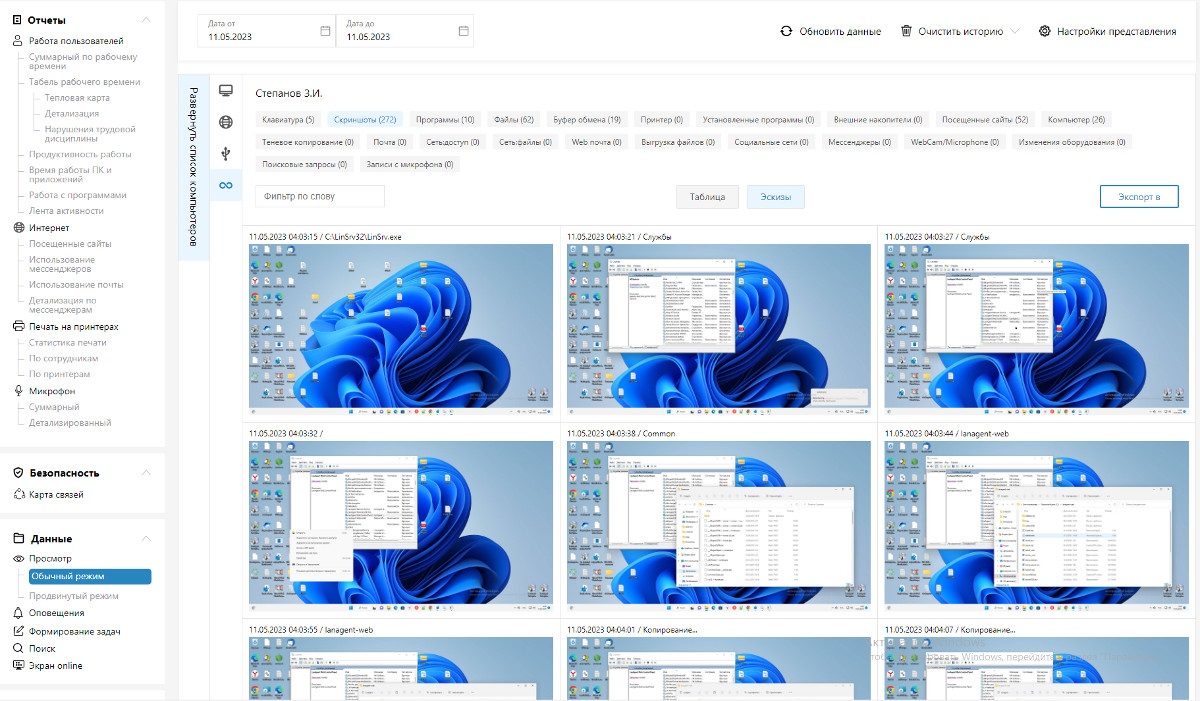Open calendar icon in Дата от field
The image size is (1200, 701).
pos(325,31)
